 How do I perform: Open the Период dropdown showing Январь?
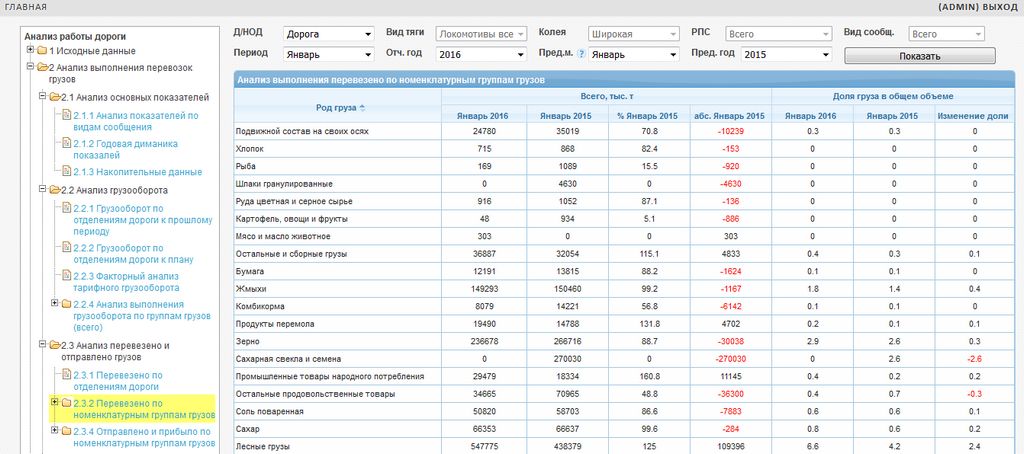pyautogui.click(x=328, y=55)
